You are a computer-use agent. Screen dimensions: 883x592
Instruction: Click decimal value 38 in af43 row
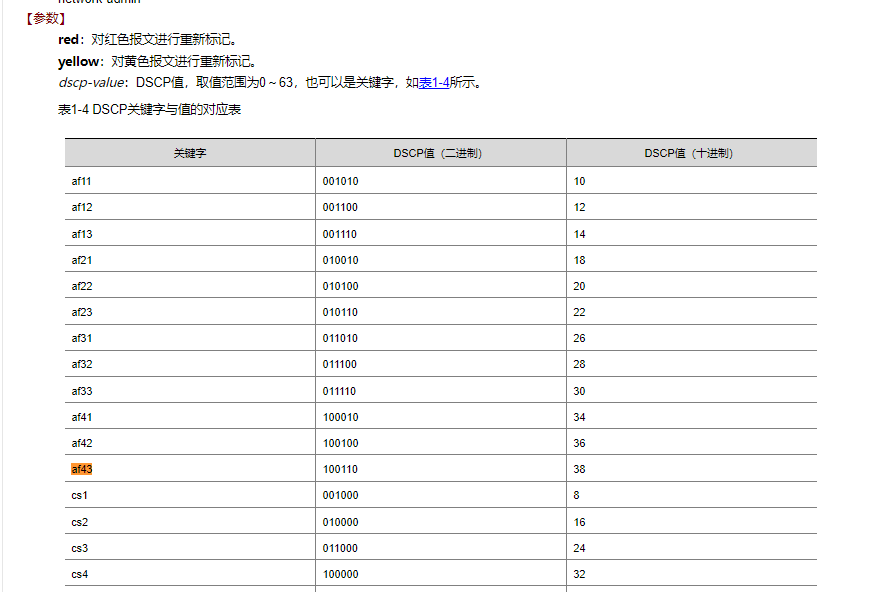(579, 469)
